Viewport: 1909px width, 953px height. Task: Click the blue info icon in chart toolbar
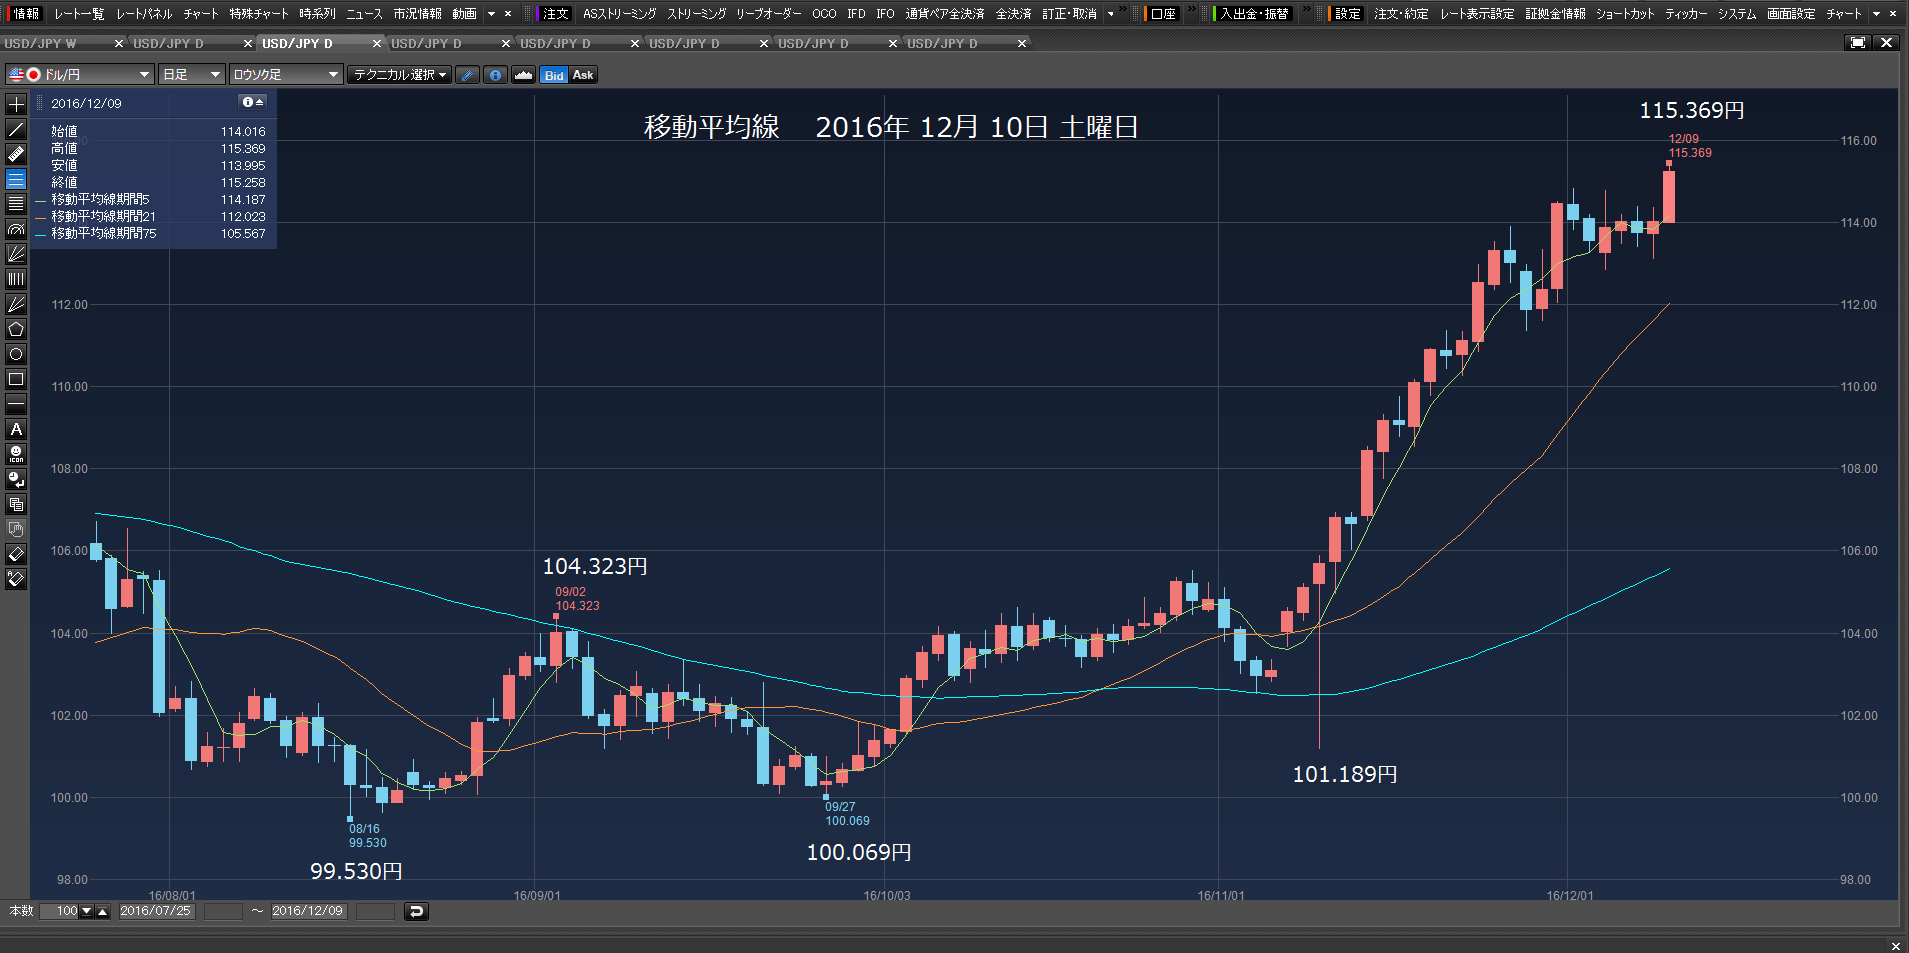(495, 75)
